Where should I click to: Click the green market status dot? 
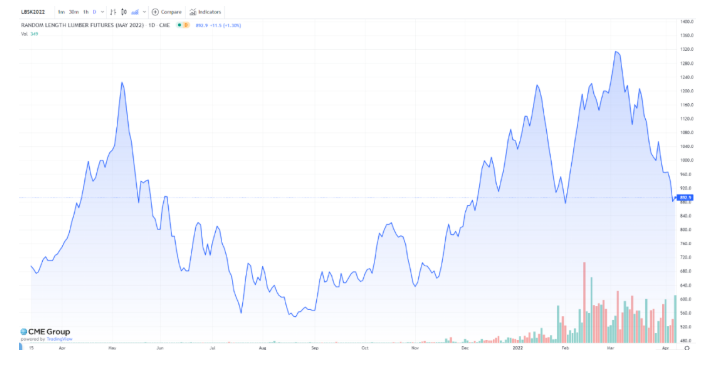pos(179,25)
